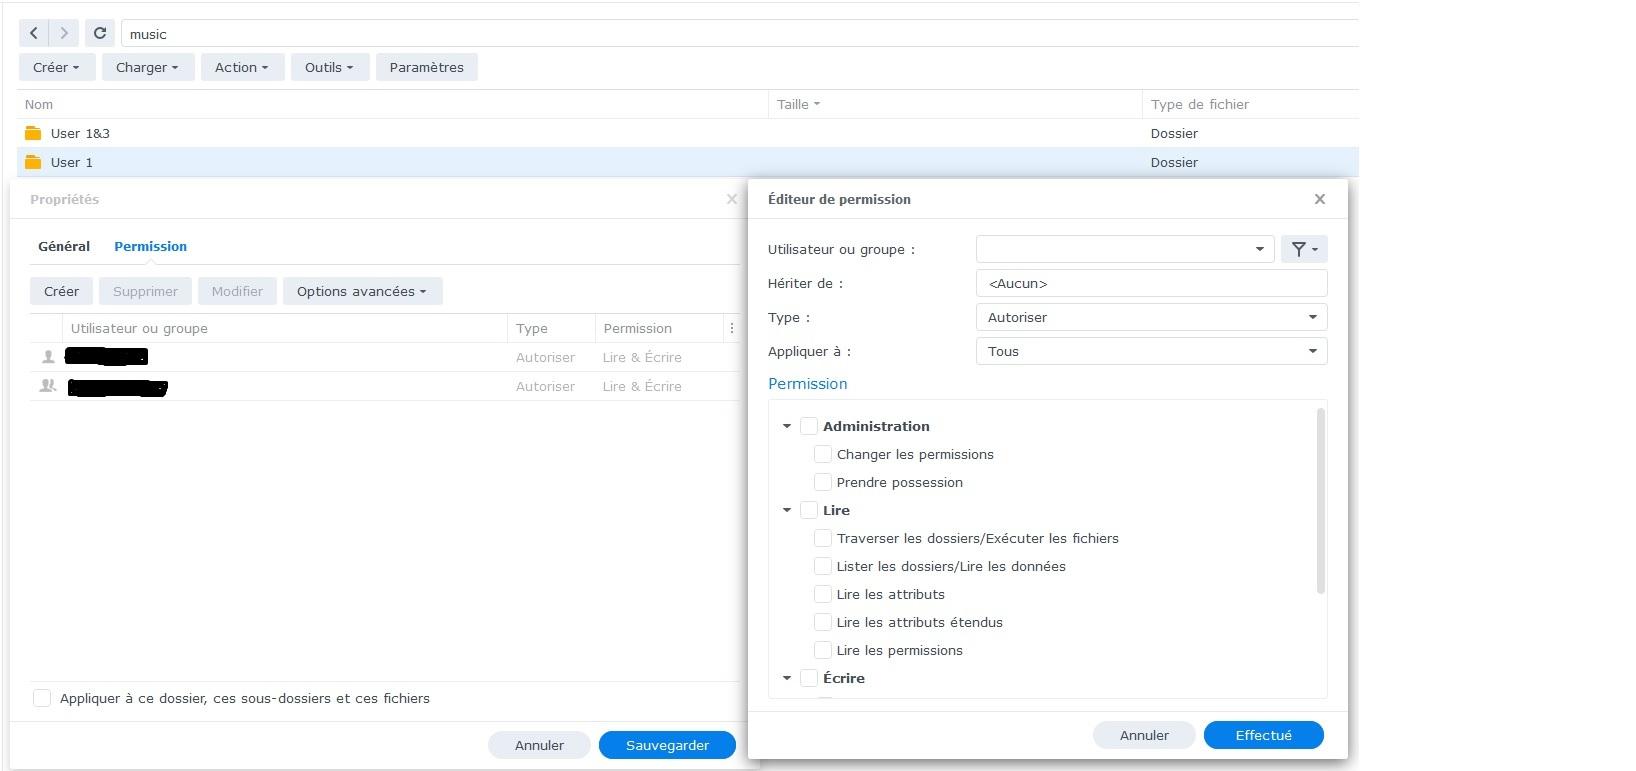Click the group icon in permission list
The width and height of the screenshot is (1636, 771).
pyautogui.click(x=47, y=386)
